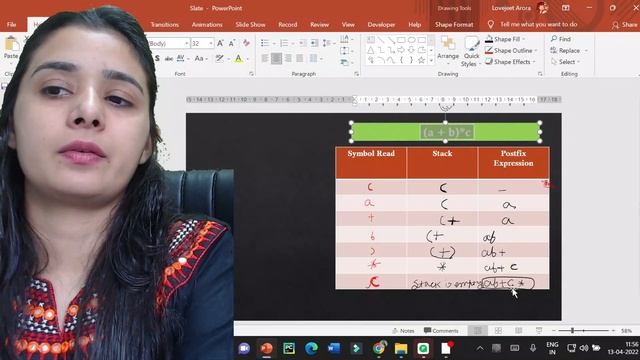Align text to the right
The image size is (640, 360).
point(288,59)
